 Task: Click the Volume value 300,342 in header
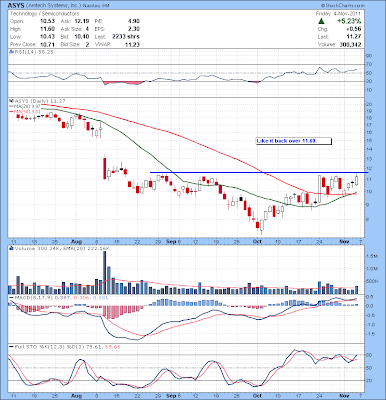(x=350, y=44)
